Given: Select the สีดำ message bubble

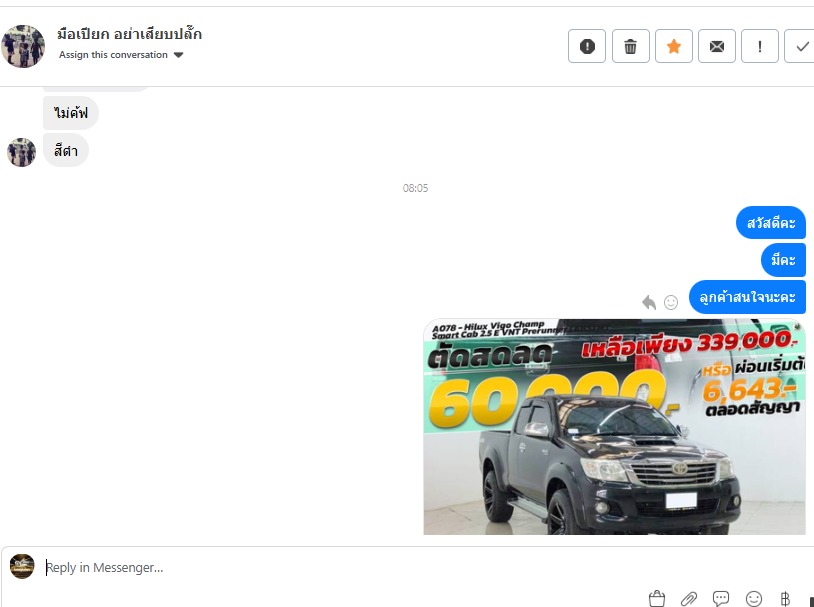Looking at the screenshot, I should [x=66, y=151].
